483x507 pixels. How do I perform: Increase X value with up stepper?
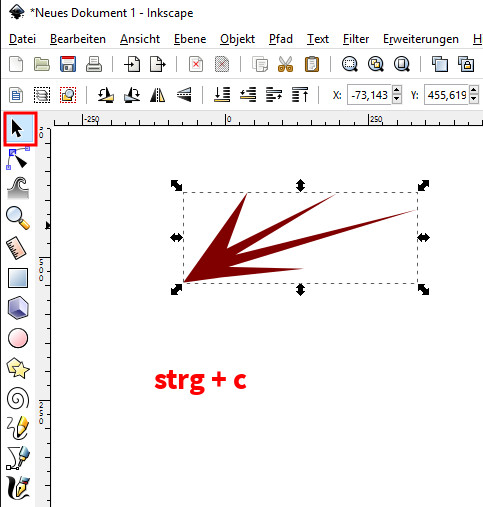[397, 90]
